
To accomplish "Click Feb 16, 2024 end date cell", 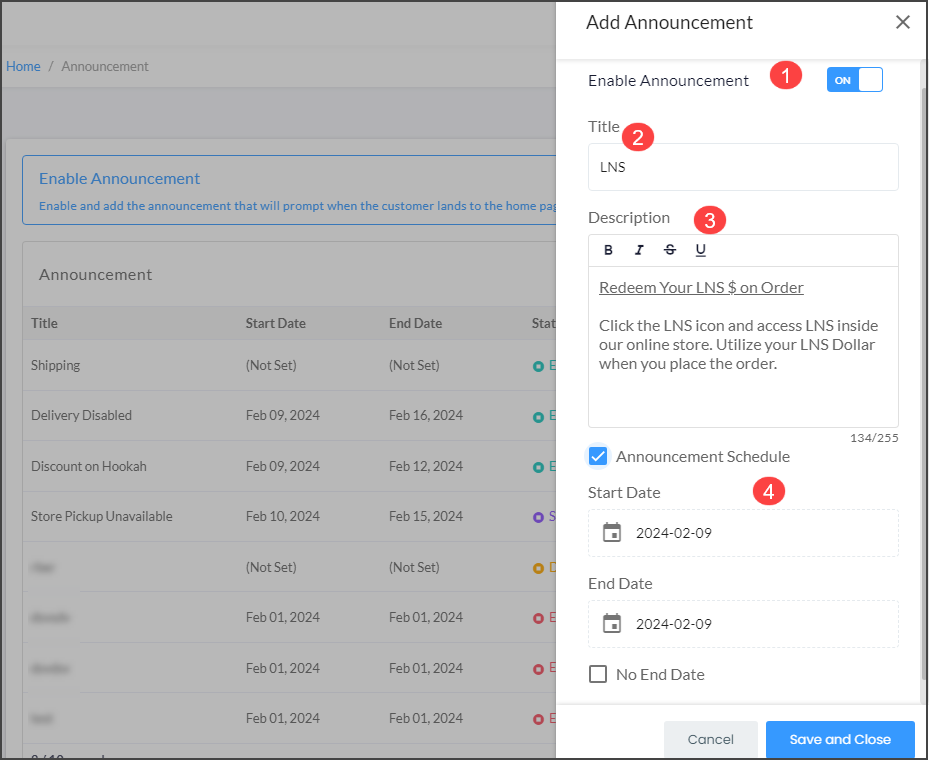I will tap(425, 415).
